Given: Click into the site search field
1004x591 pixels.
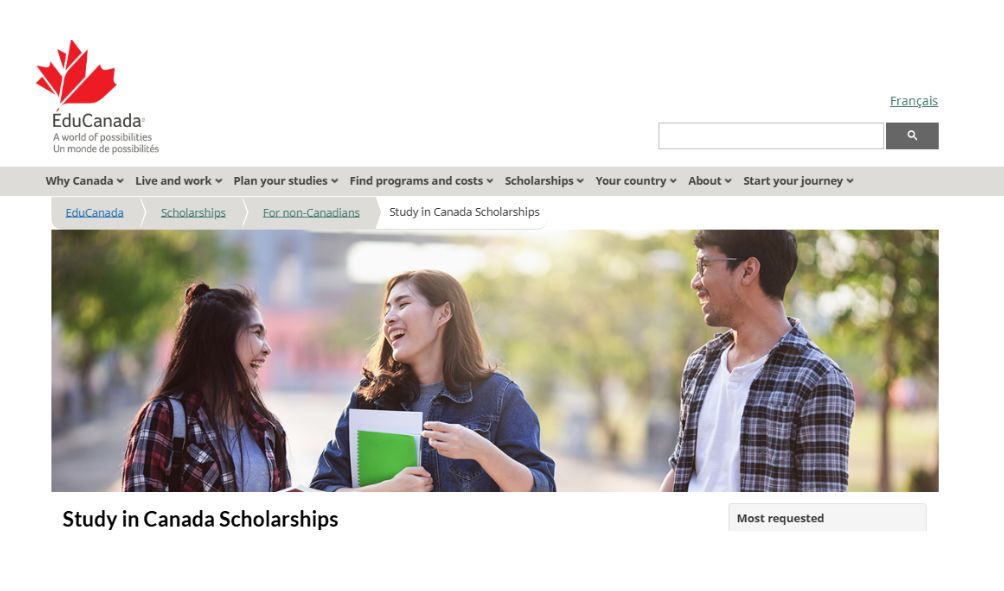Looking at the screenshot, I should point(771,136).
